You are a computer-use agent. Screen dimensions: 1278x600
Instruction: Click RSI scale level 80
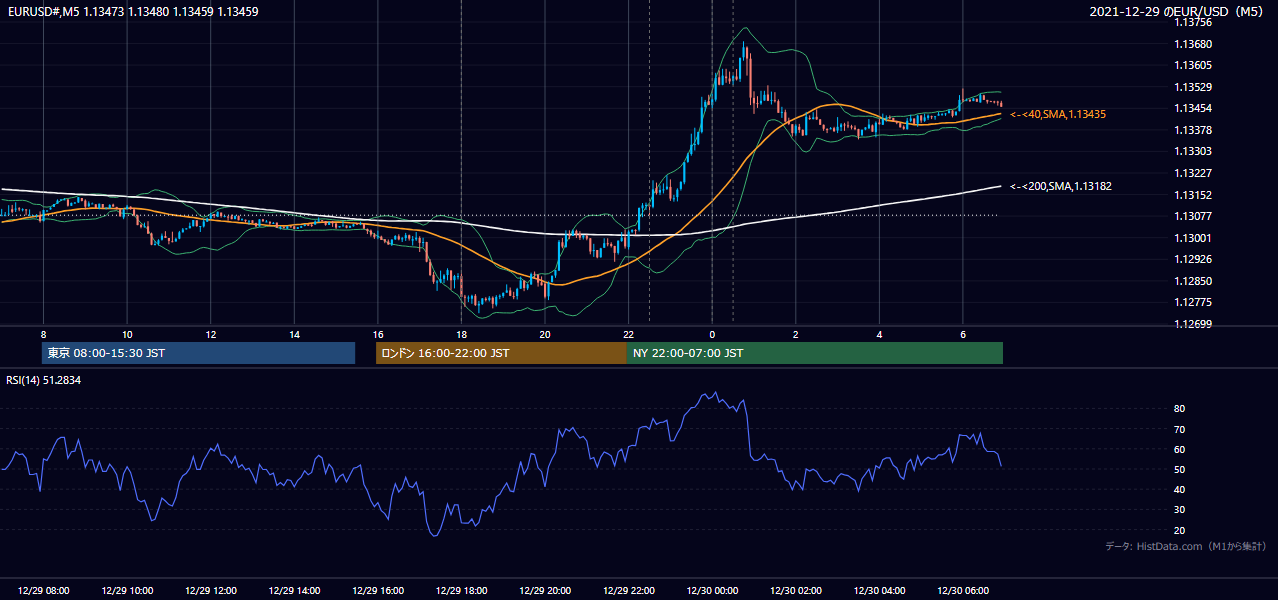tap(1180, 409)
